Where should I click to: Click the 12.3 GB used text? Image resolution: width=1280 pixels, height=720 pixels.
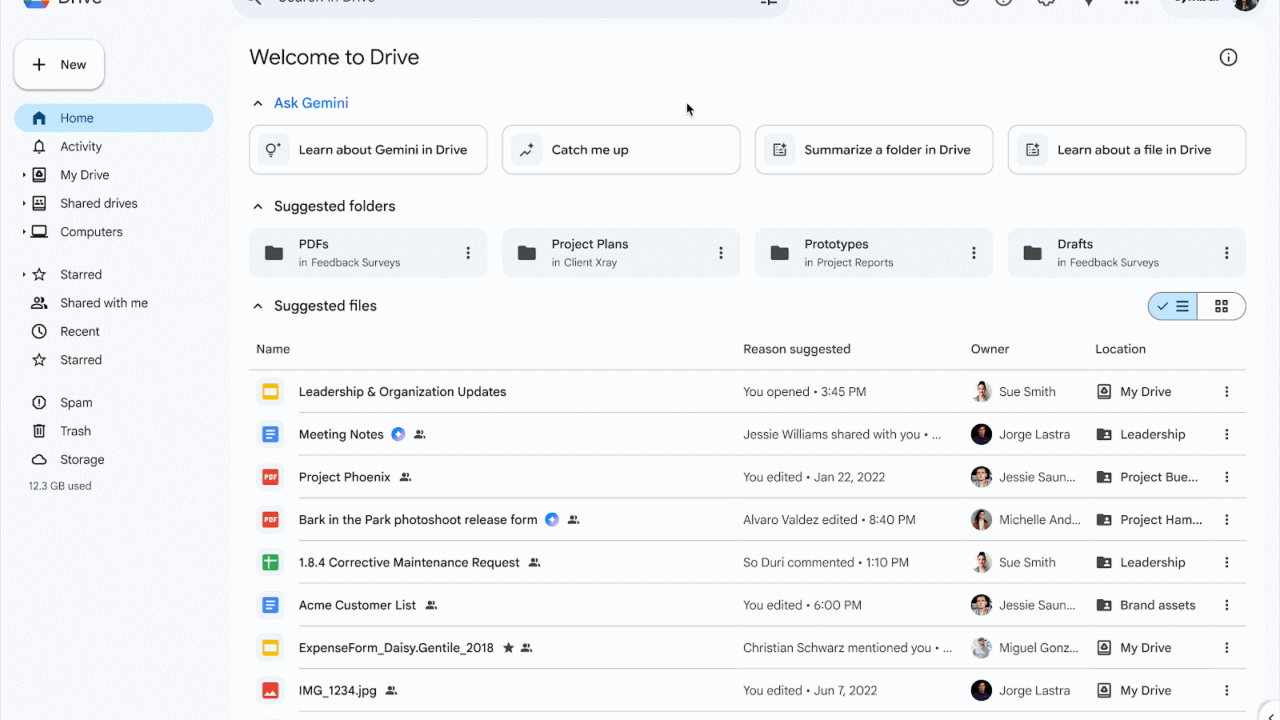60,486
